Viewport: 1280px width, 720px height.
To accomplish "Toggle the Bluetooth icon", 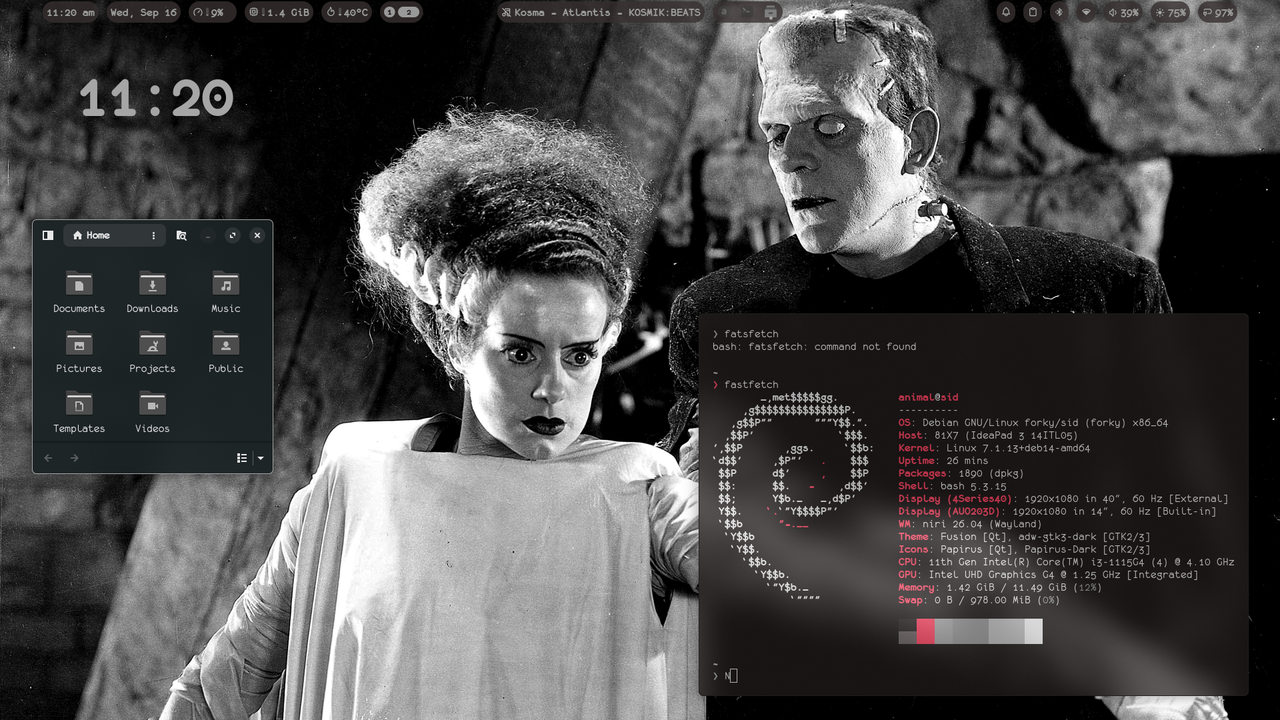I will point(1060,12).
